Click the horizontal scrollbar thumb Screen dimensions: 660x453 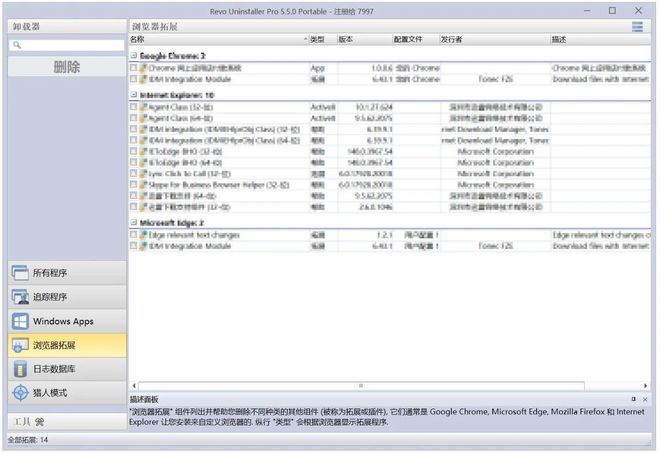(x=361, y=385)
